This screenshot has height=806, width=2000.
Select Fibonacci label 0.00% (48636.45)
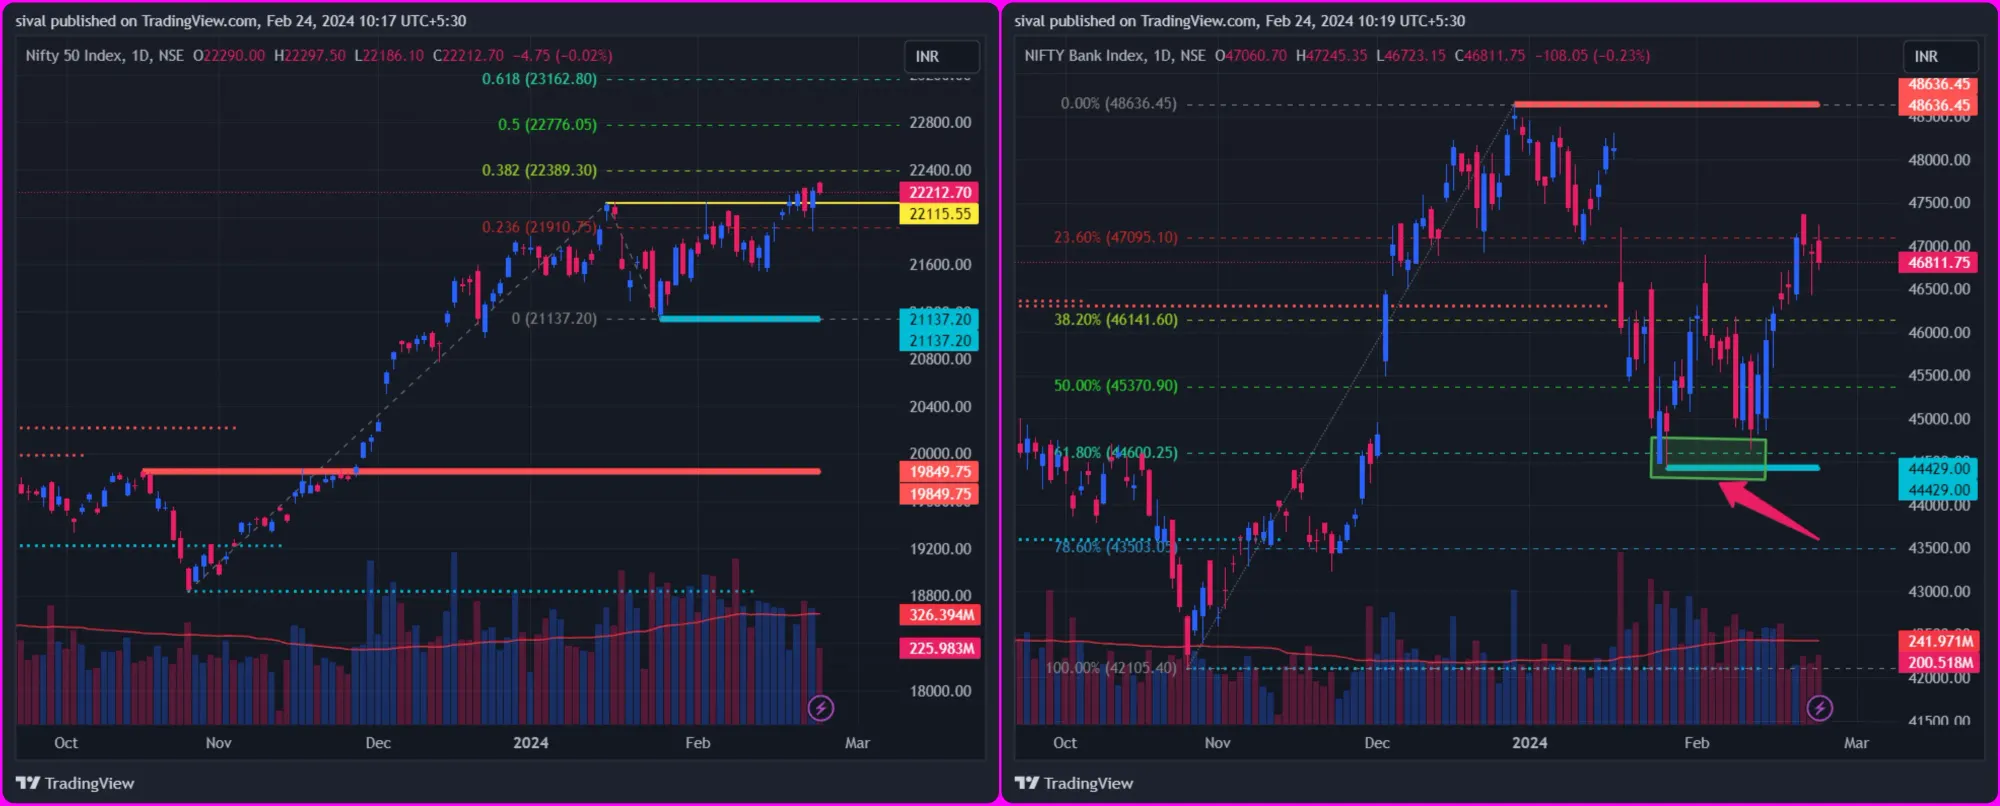(1118, 104)
